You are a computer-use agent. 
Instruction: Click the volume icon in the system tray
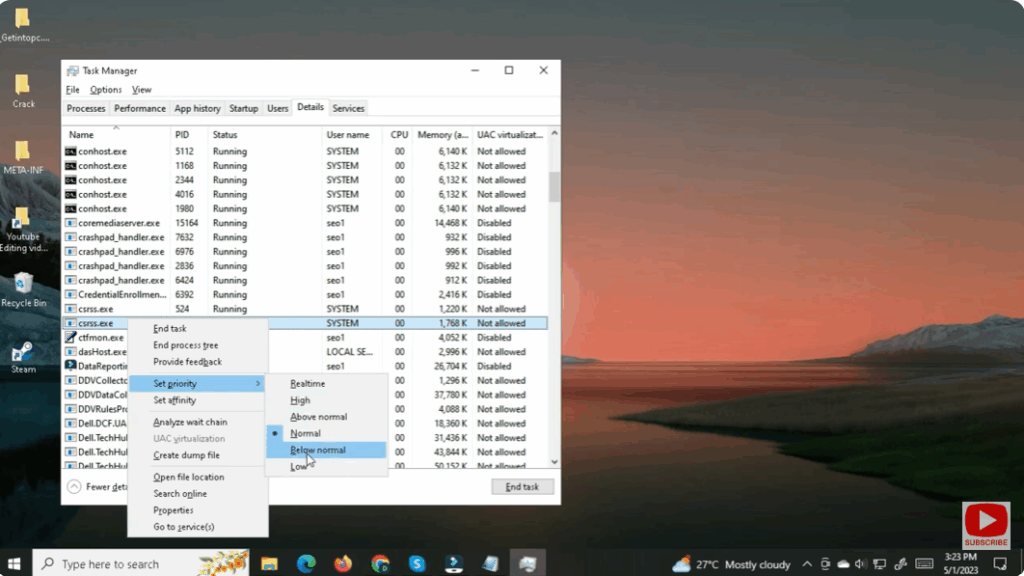pyautogui.click(x=860, y=562)
